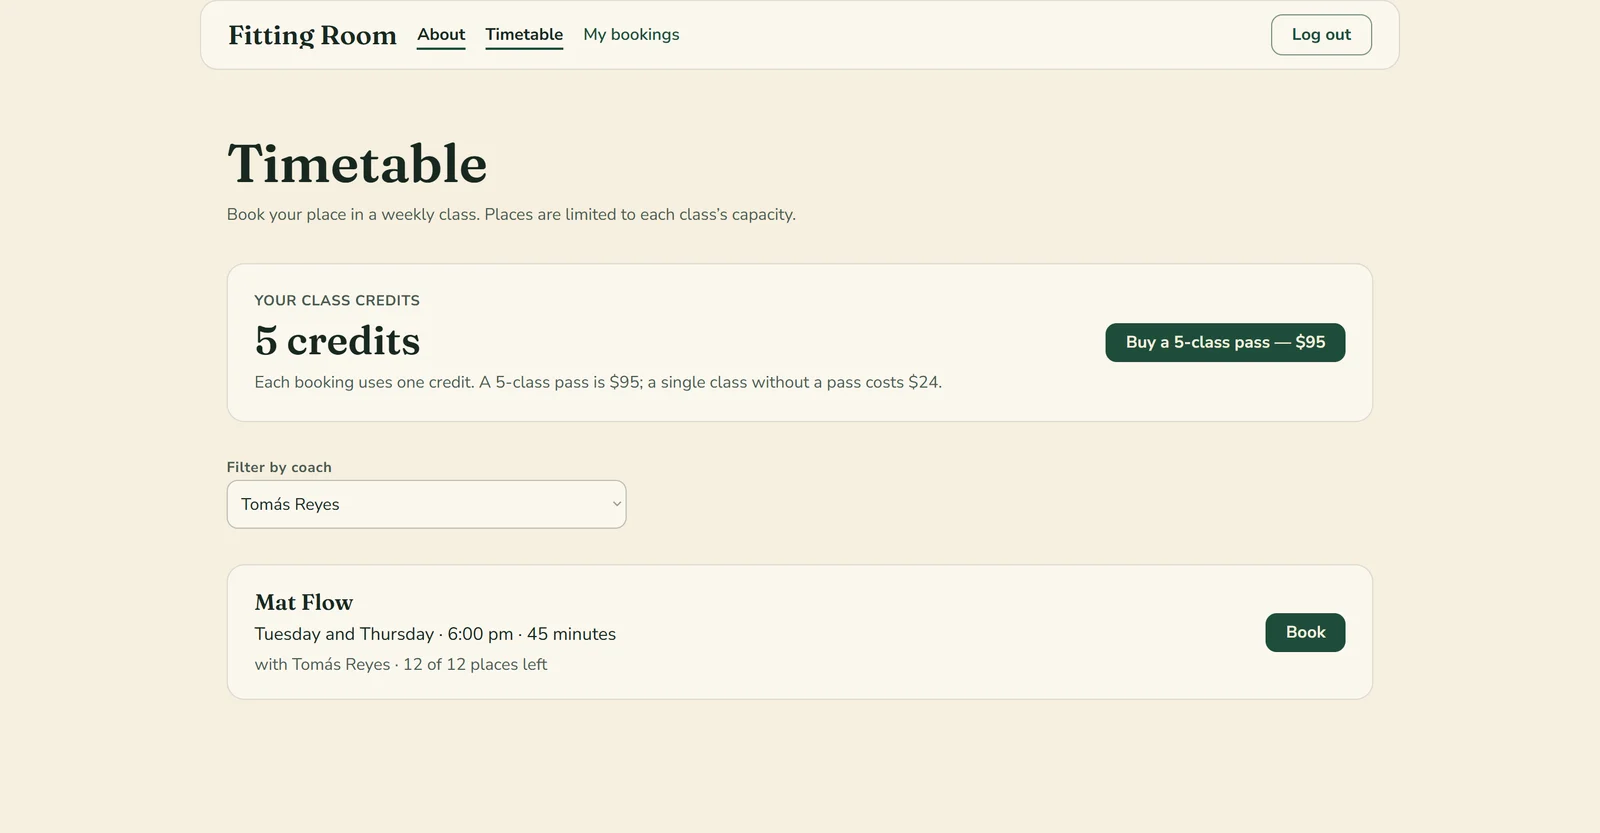The image size is (1600, 833).
Task: View My bookings
Action: coord(631,35)
